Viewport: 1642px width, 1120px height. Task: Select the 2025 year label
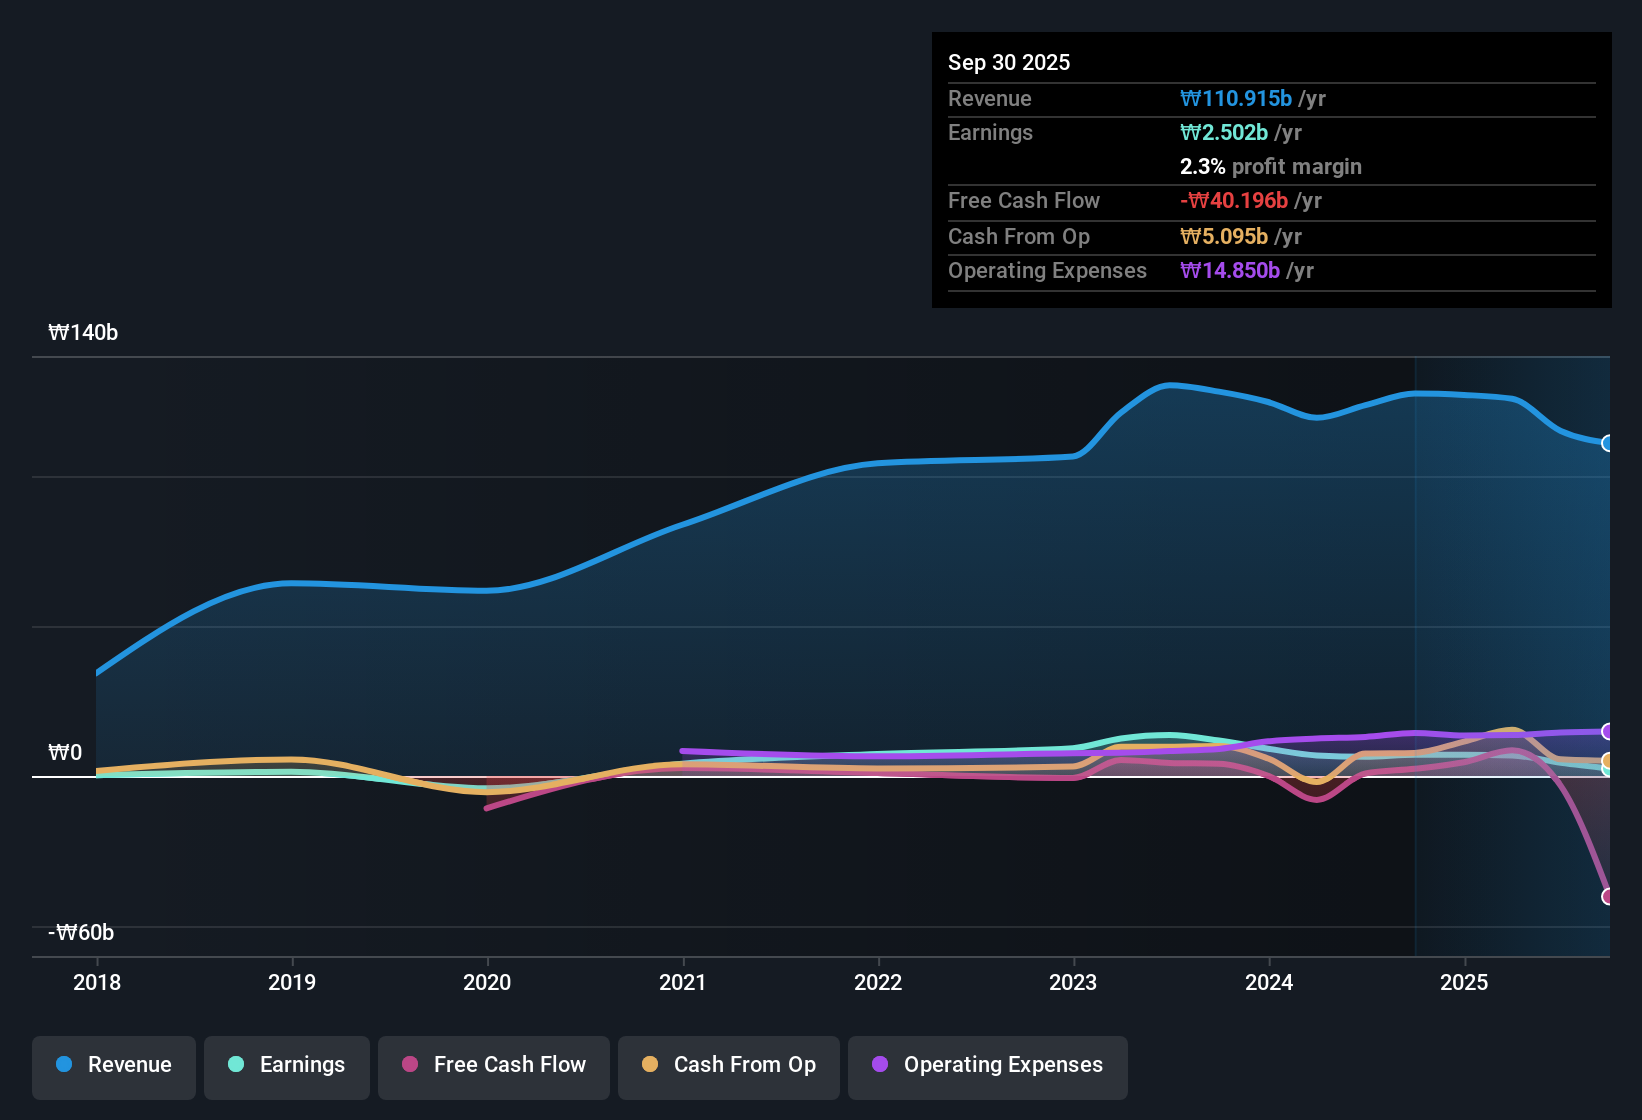pyautogui.click(x=1464, y=983)
